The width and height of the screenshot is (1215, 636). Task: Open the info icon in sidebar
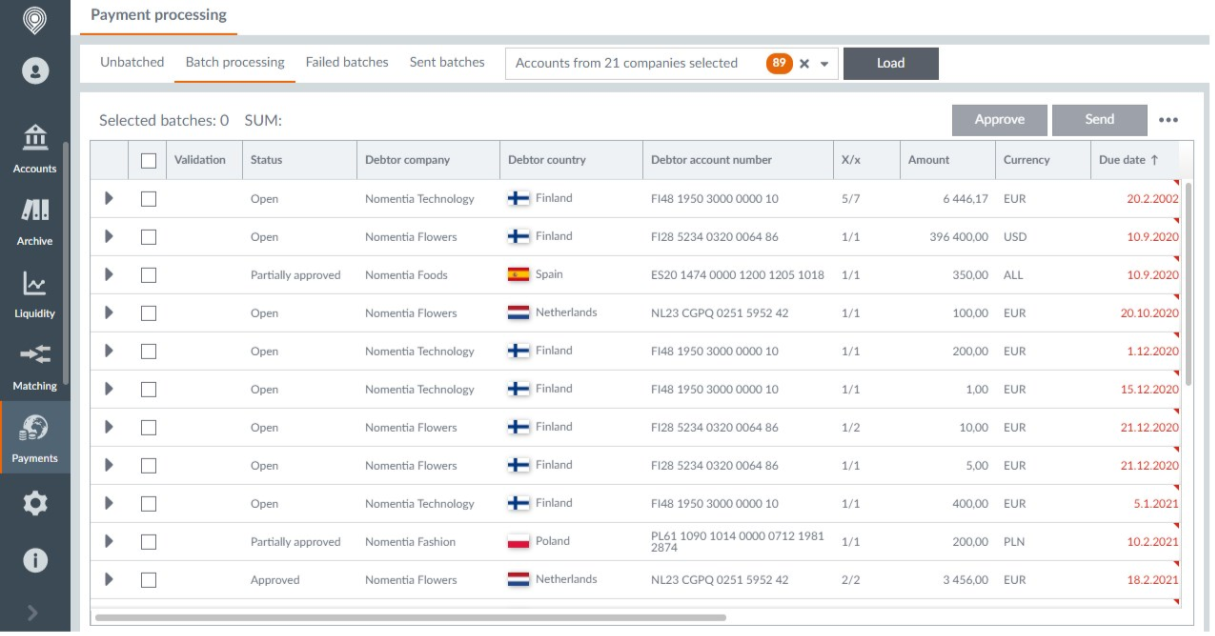(35, 561)
